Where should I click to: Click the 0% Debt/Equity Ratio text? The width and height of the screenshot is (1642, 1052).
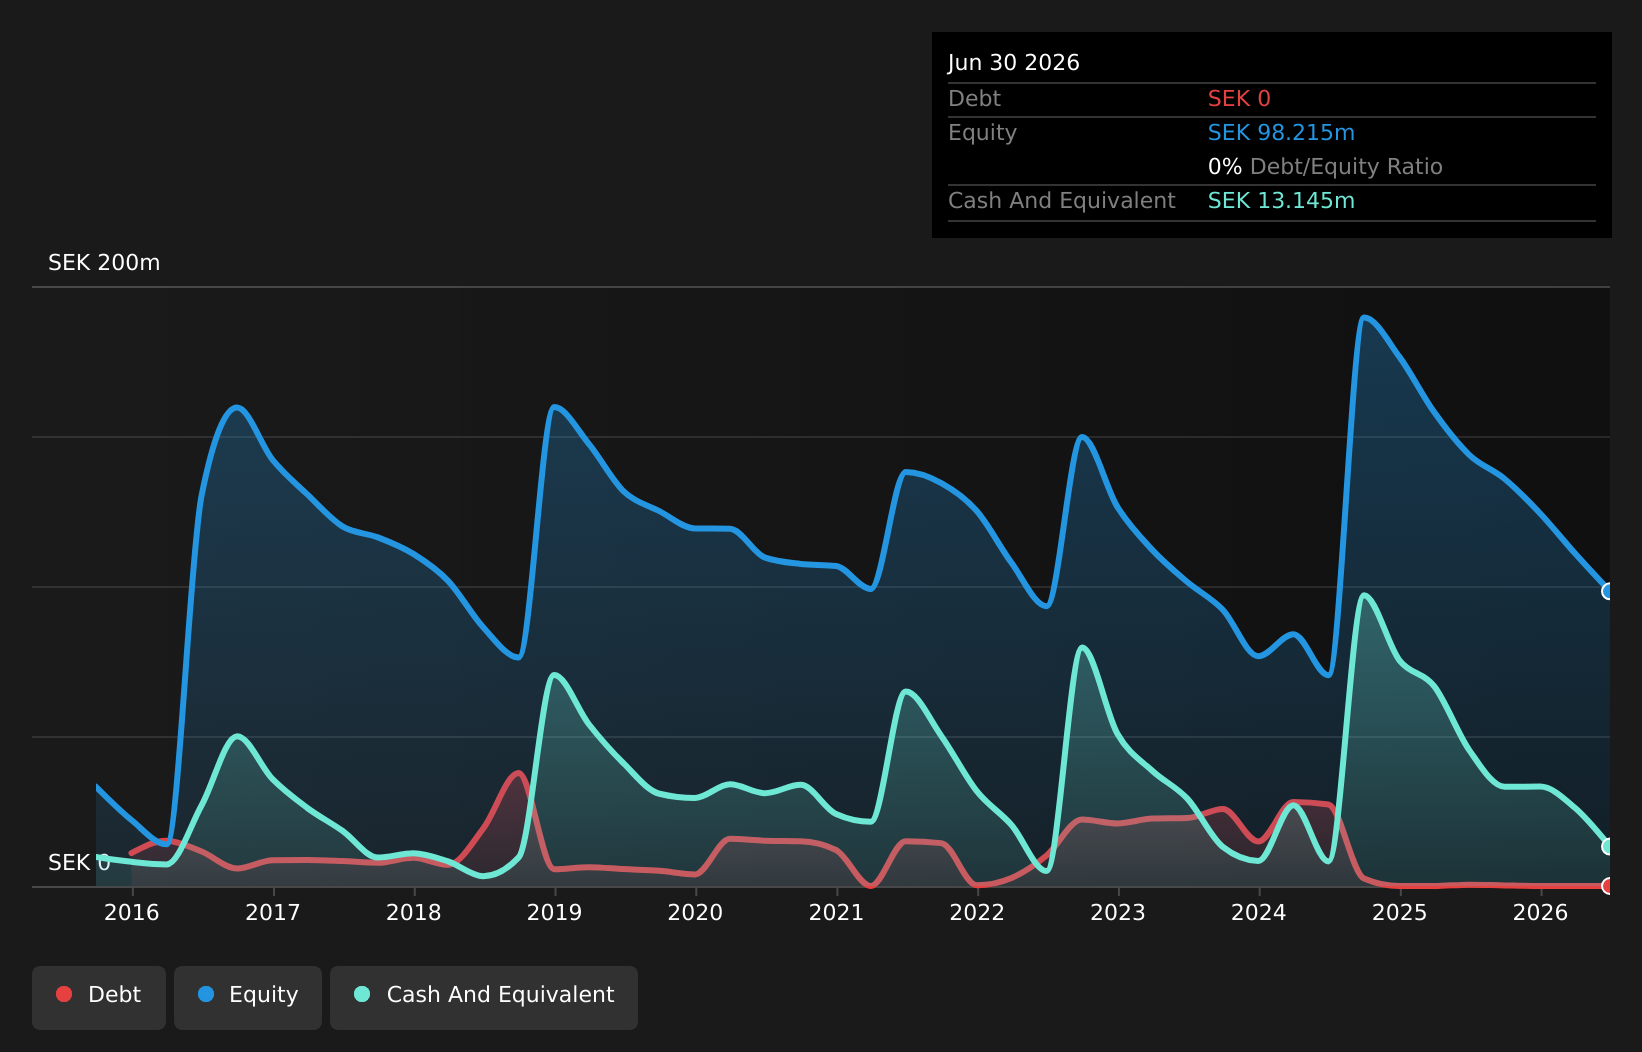1325,167
